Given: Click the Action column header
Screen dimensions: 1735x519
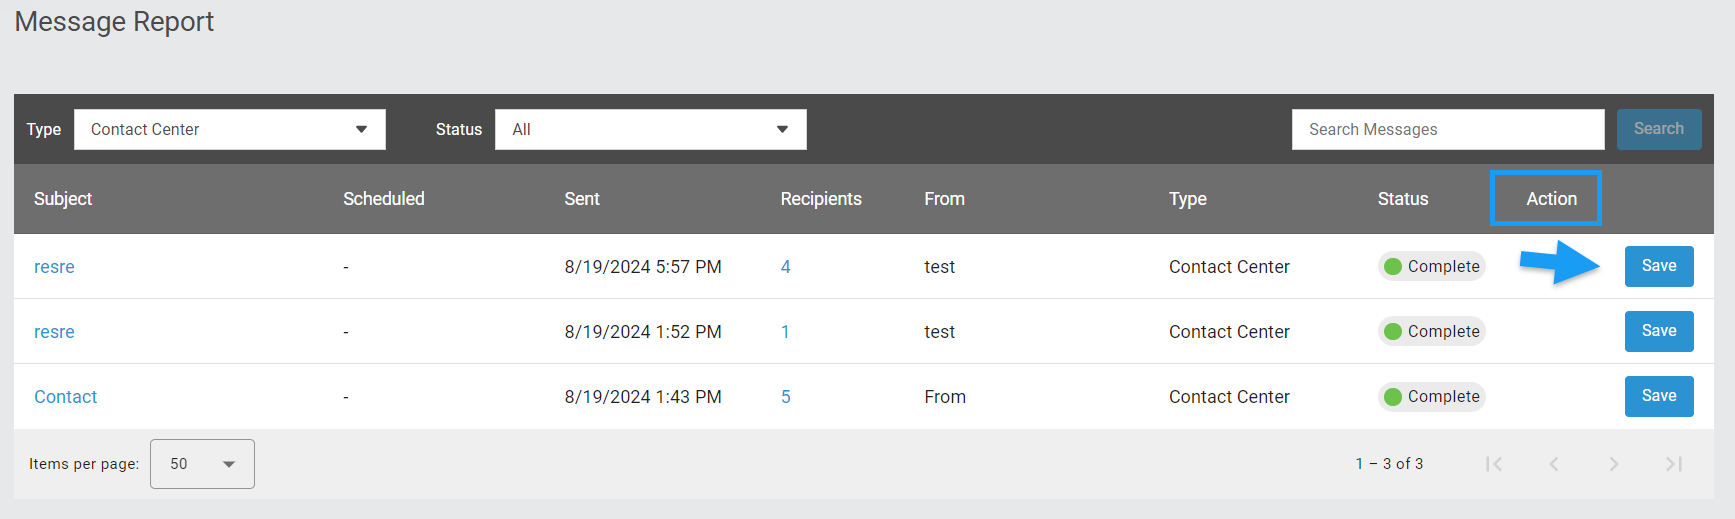Looking at the screenshot, I should pos(1551,199).
